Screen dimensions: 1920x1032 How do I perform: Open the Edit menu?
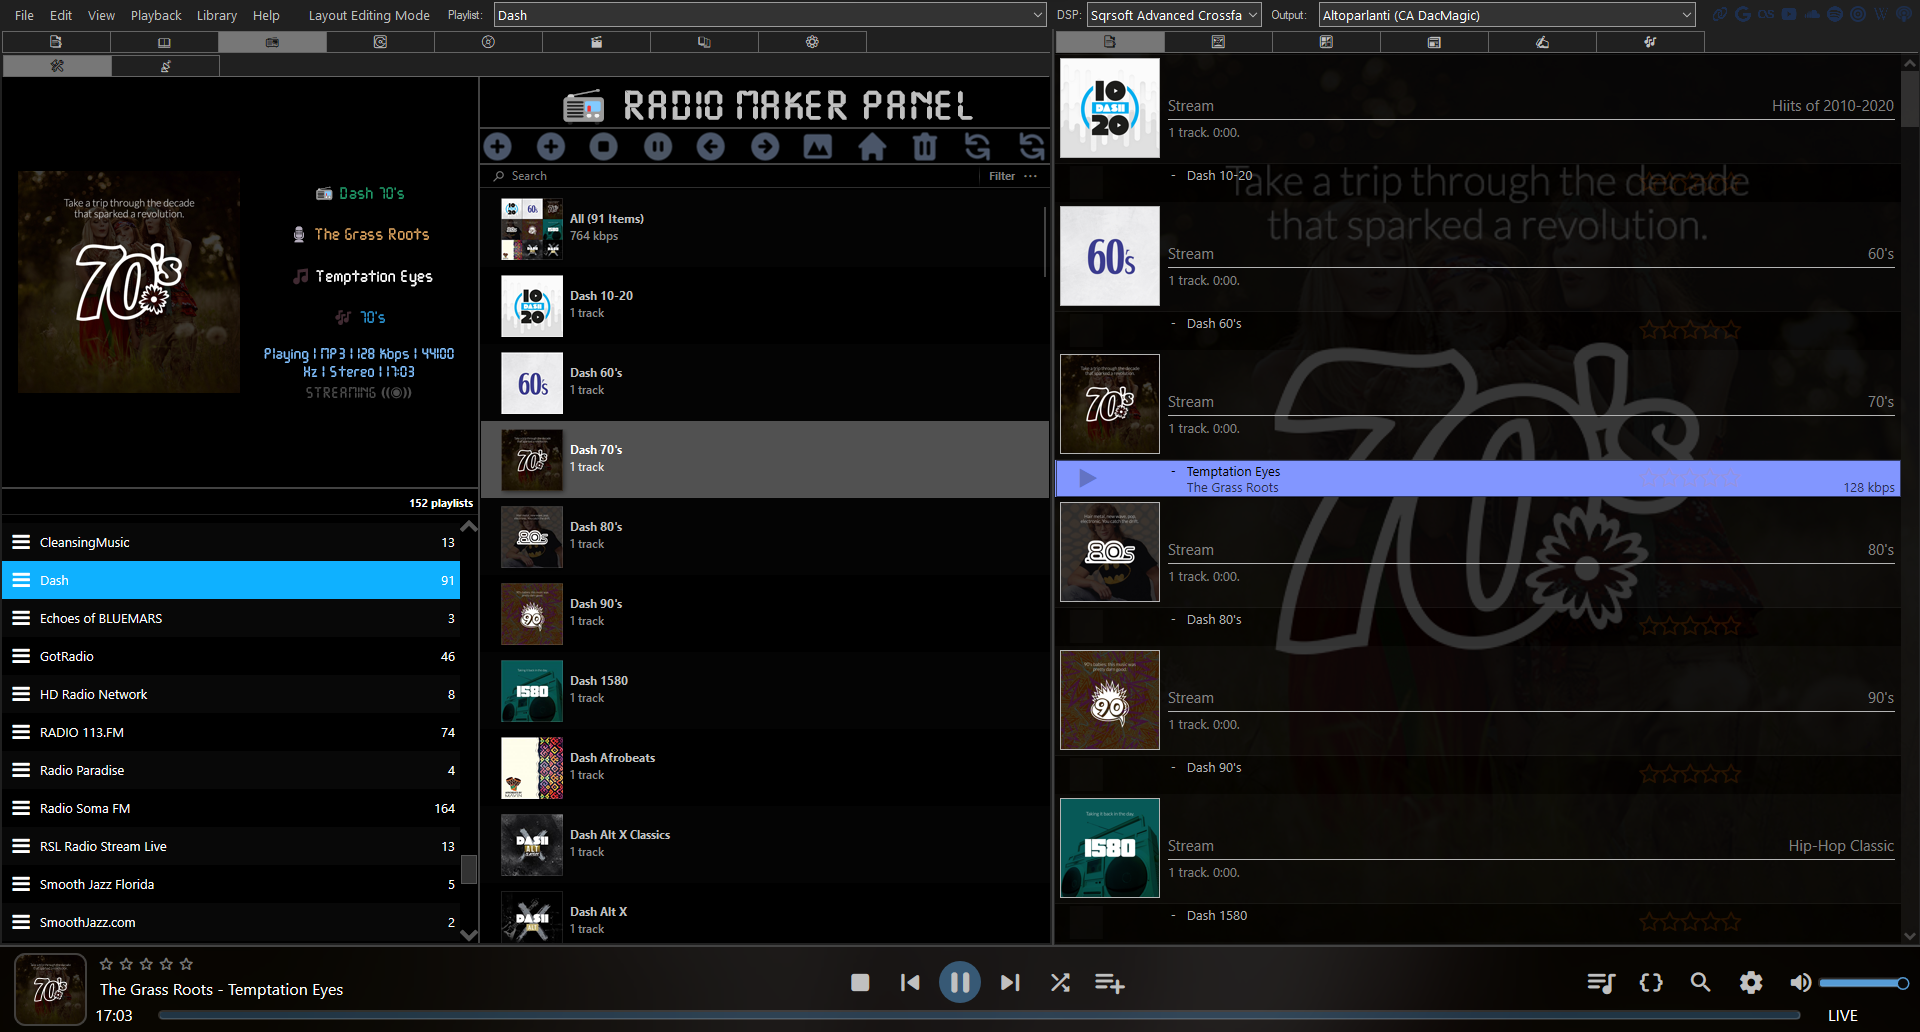click(61, 15)
